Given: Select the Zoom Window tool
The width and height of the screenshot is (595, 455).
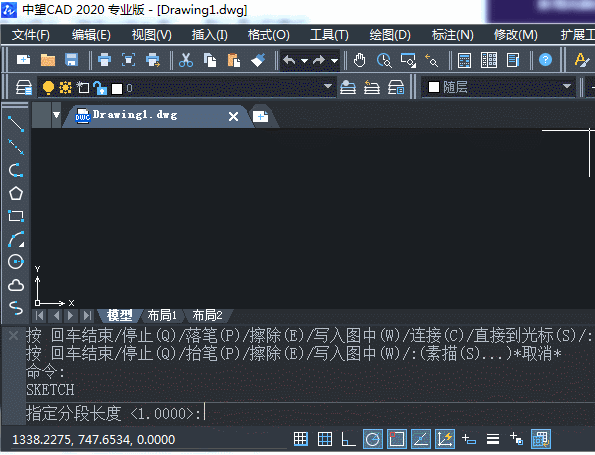Looking at the screenshot, I should point(408,60).
